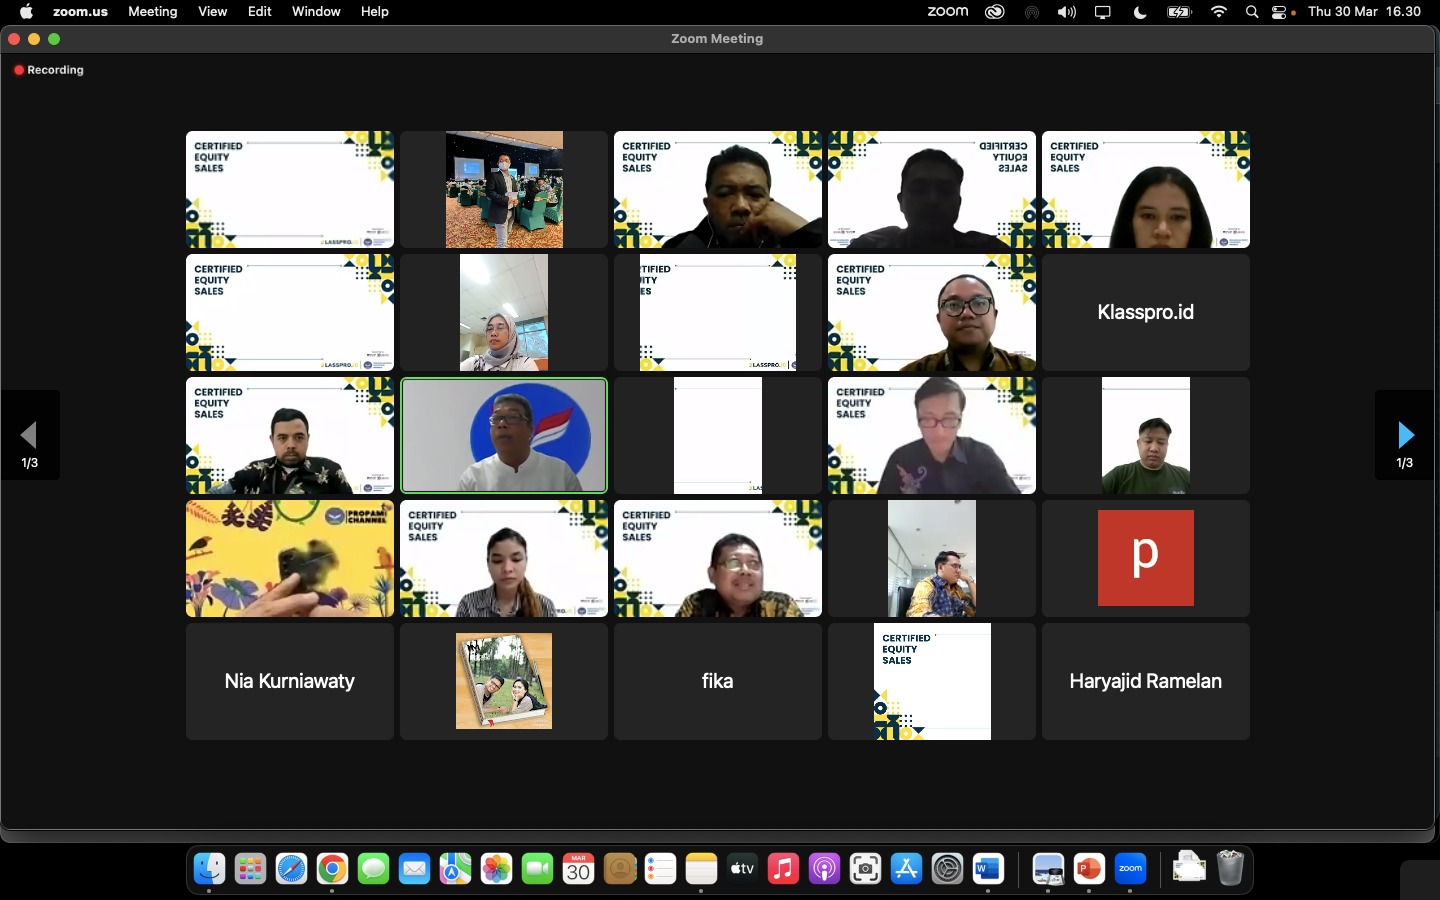Launch Google Chrome from the dock

tap(332, 869)
